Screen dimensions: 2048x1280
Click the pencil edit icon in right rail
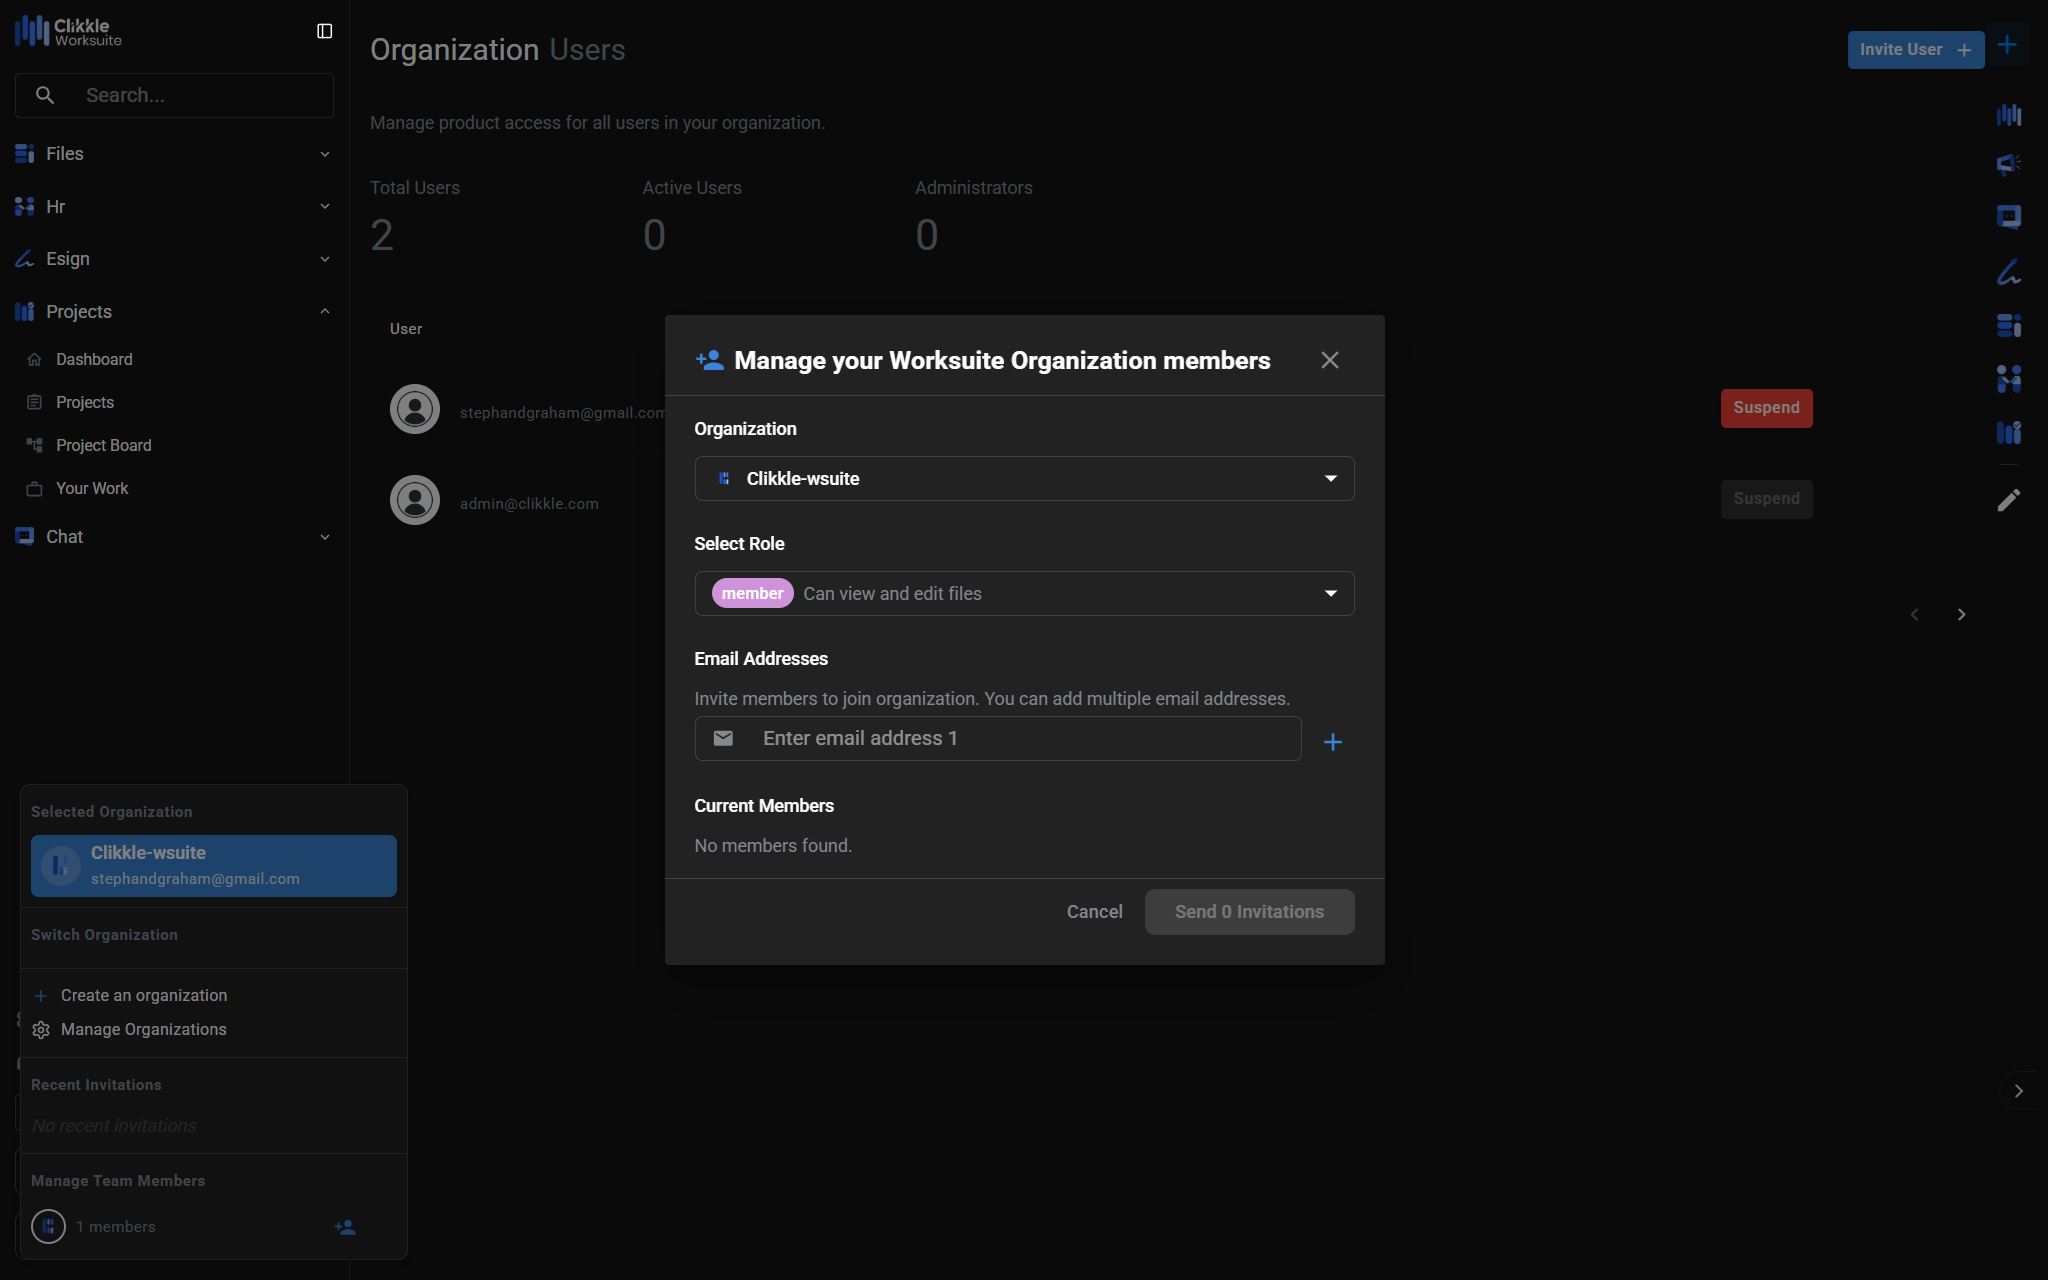pyautogui.click(x=2008, y=500)
